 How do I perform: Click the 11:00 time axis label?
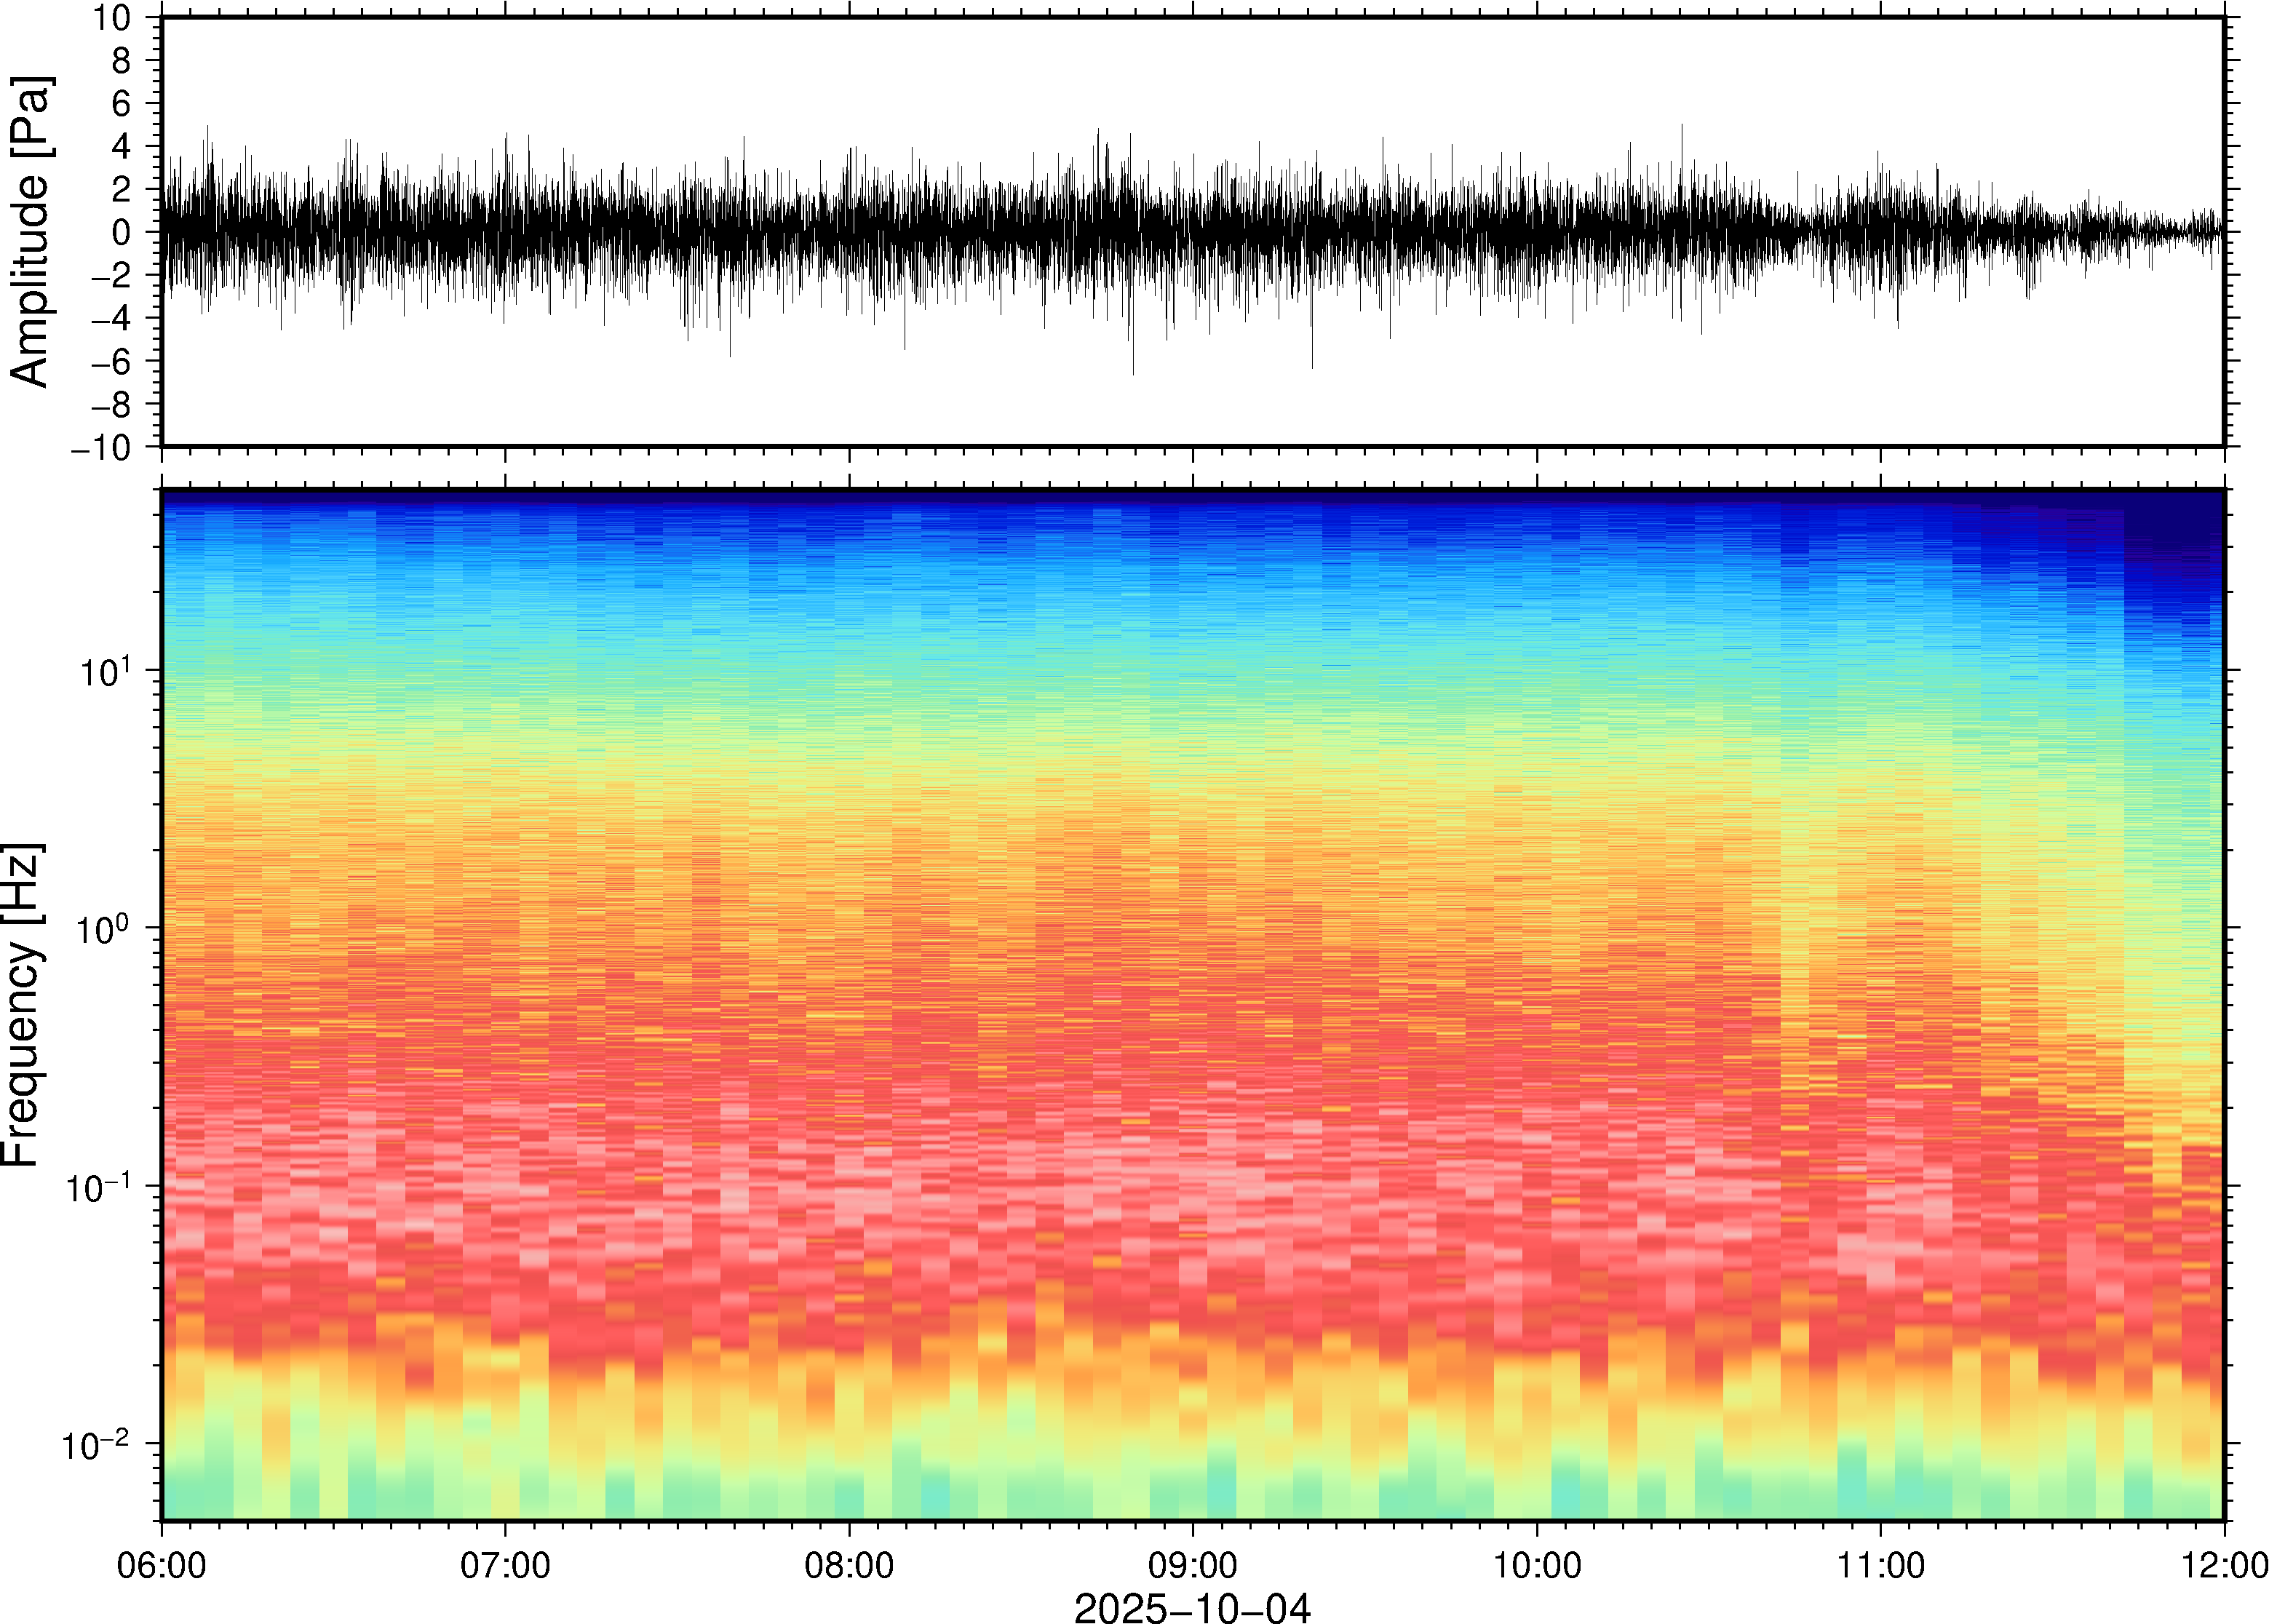point(1880,1565)
